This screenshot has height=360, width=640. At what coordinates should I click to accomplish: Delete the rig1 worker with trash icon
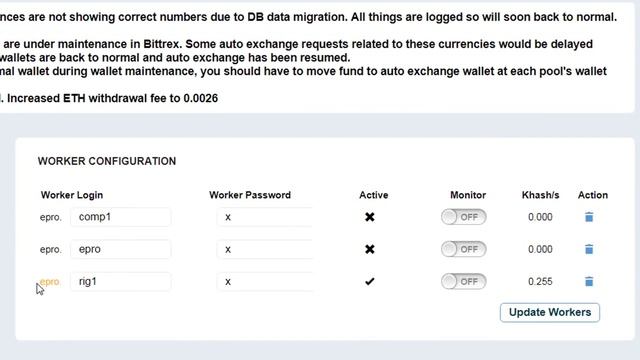point(589,281)
